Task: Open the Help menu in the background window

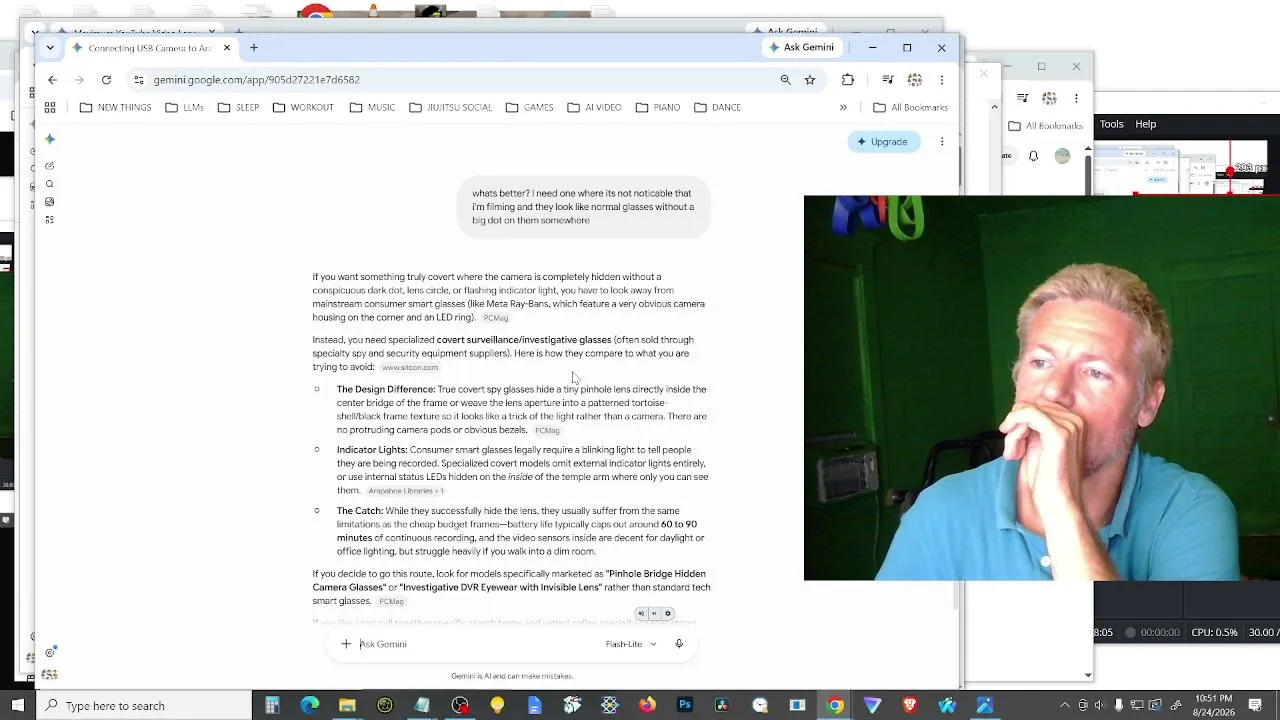Action: pos(1146,125)
